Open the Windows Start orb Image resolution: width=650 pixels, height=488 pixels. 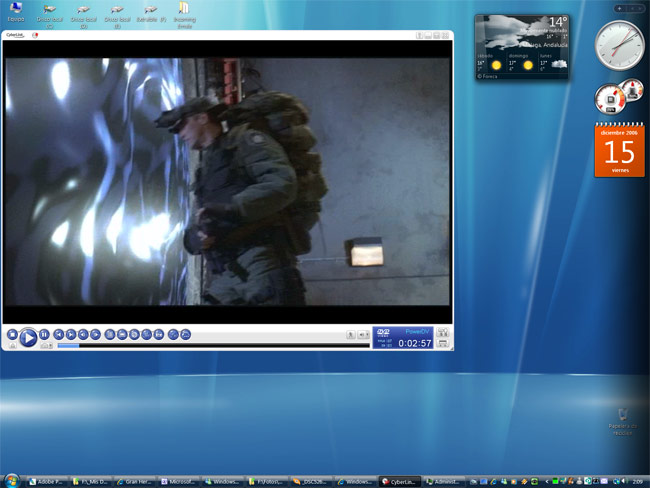12,481
